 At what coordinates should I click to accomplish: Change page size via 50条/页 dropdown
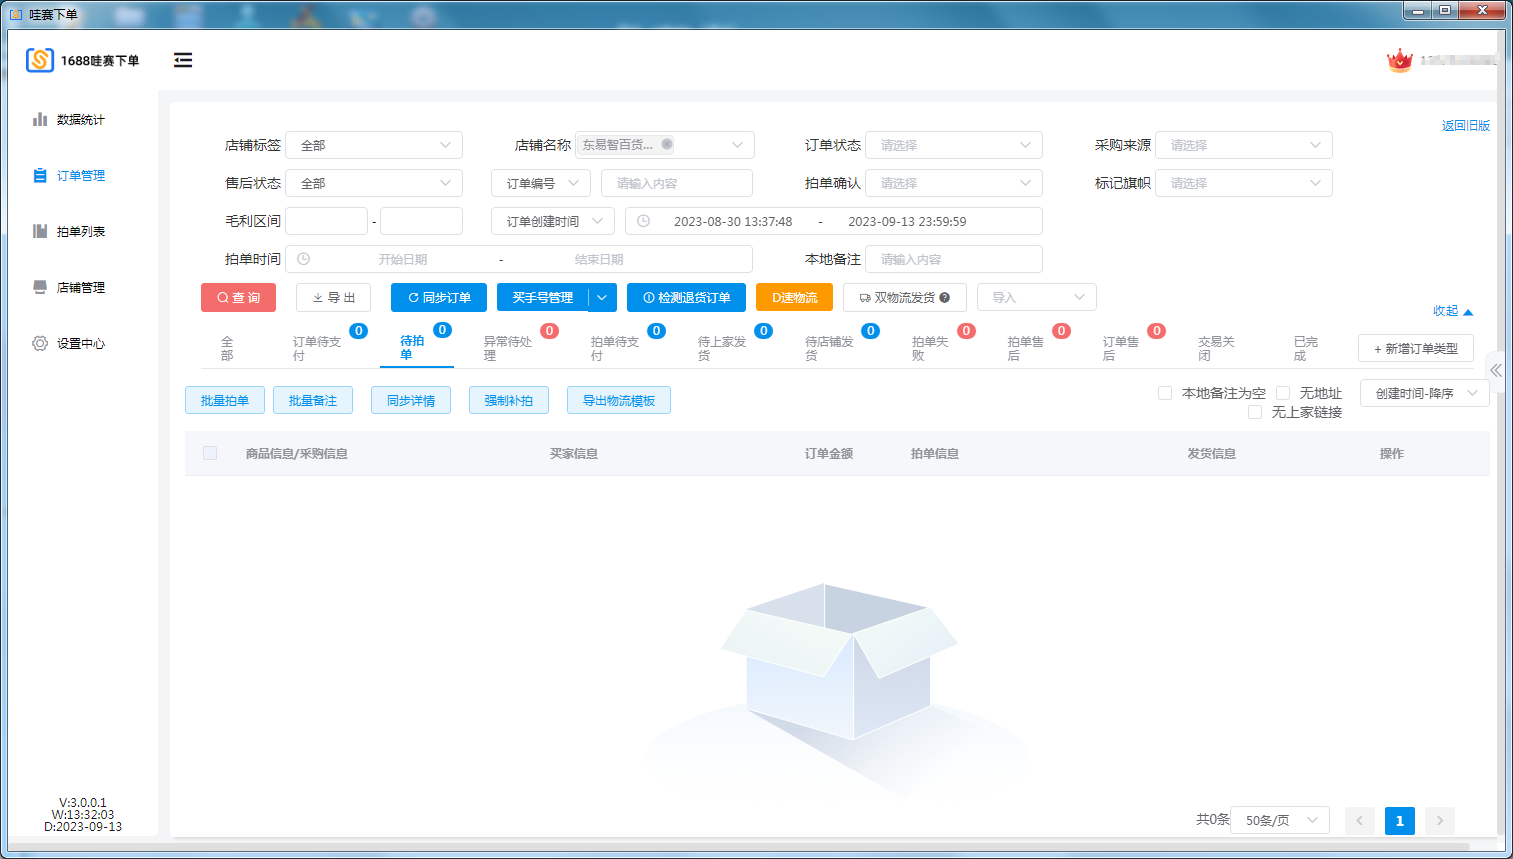pyautogui.click(x=1280, y=821)
